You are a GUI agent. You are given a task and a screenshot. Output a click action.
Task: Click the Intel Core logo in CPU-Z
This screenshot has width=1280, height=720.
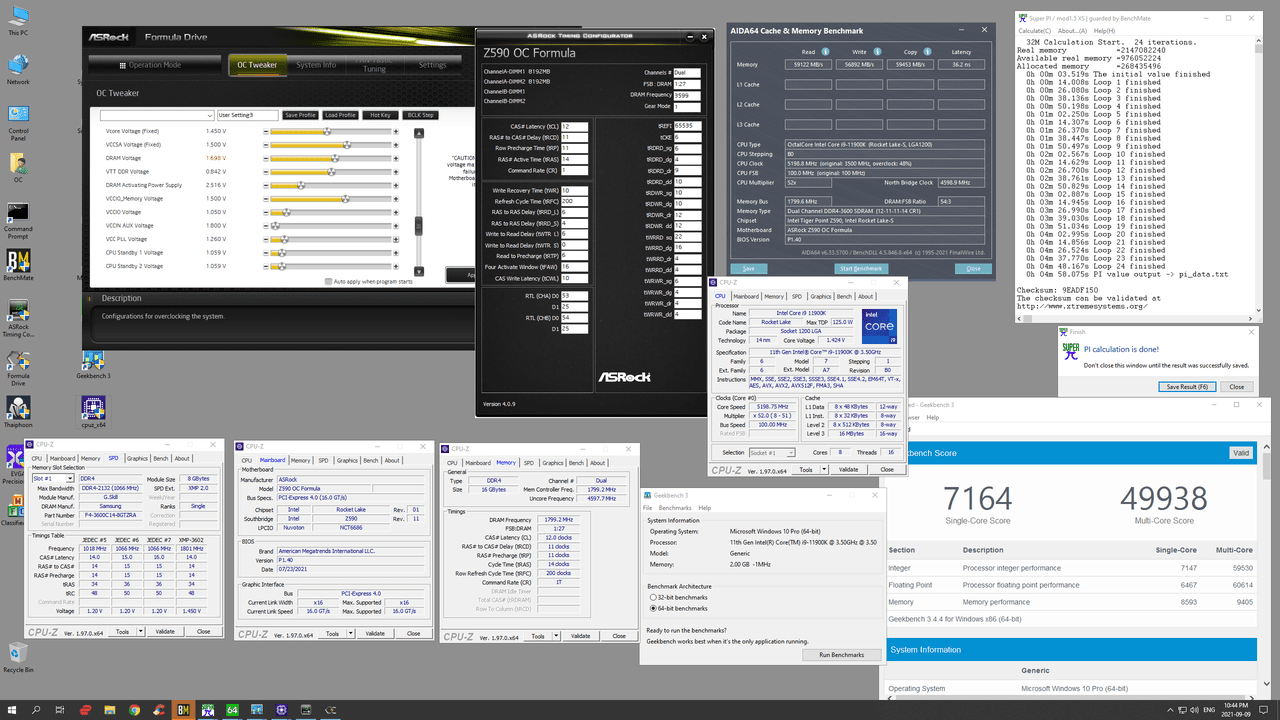[878, 327]
